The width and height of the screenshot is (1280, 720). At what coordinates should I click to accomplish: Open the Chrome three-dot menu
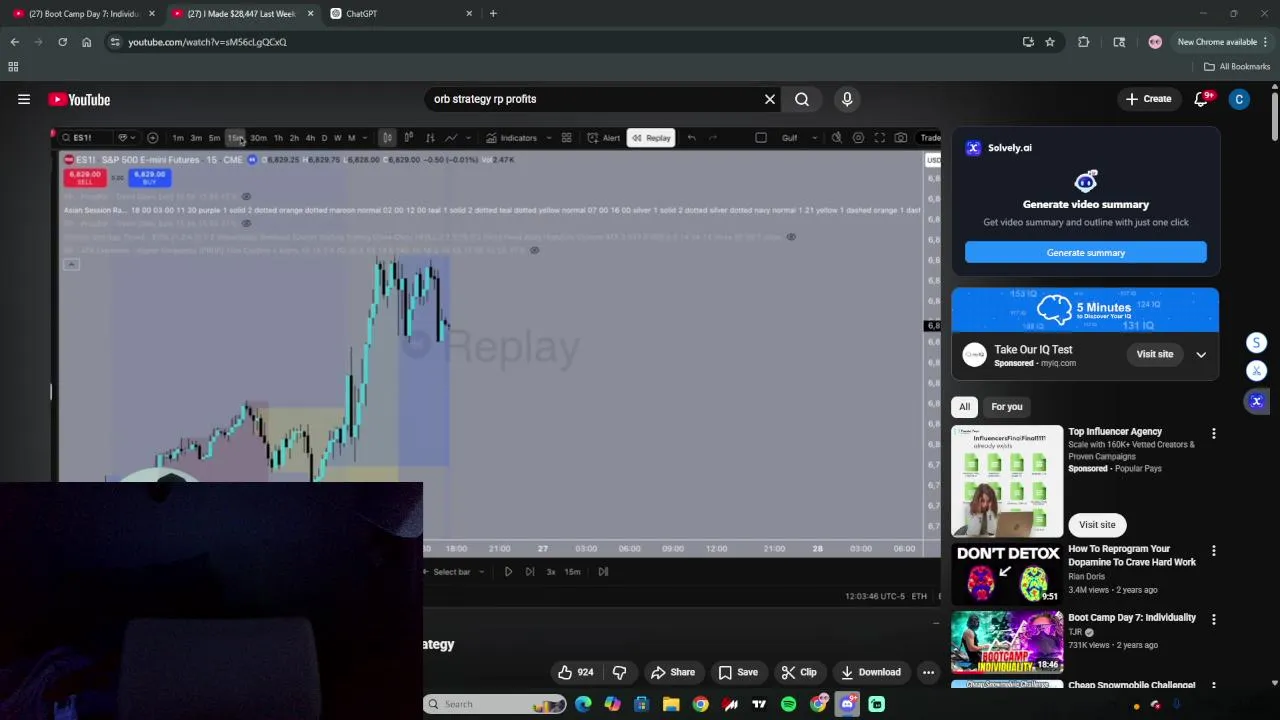(x=1266, y=42)
